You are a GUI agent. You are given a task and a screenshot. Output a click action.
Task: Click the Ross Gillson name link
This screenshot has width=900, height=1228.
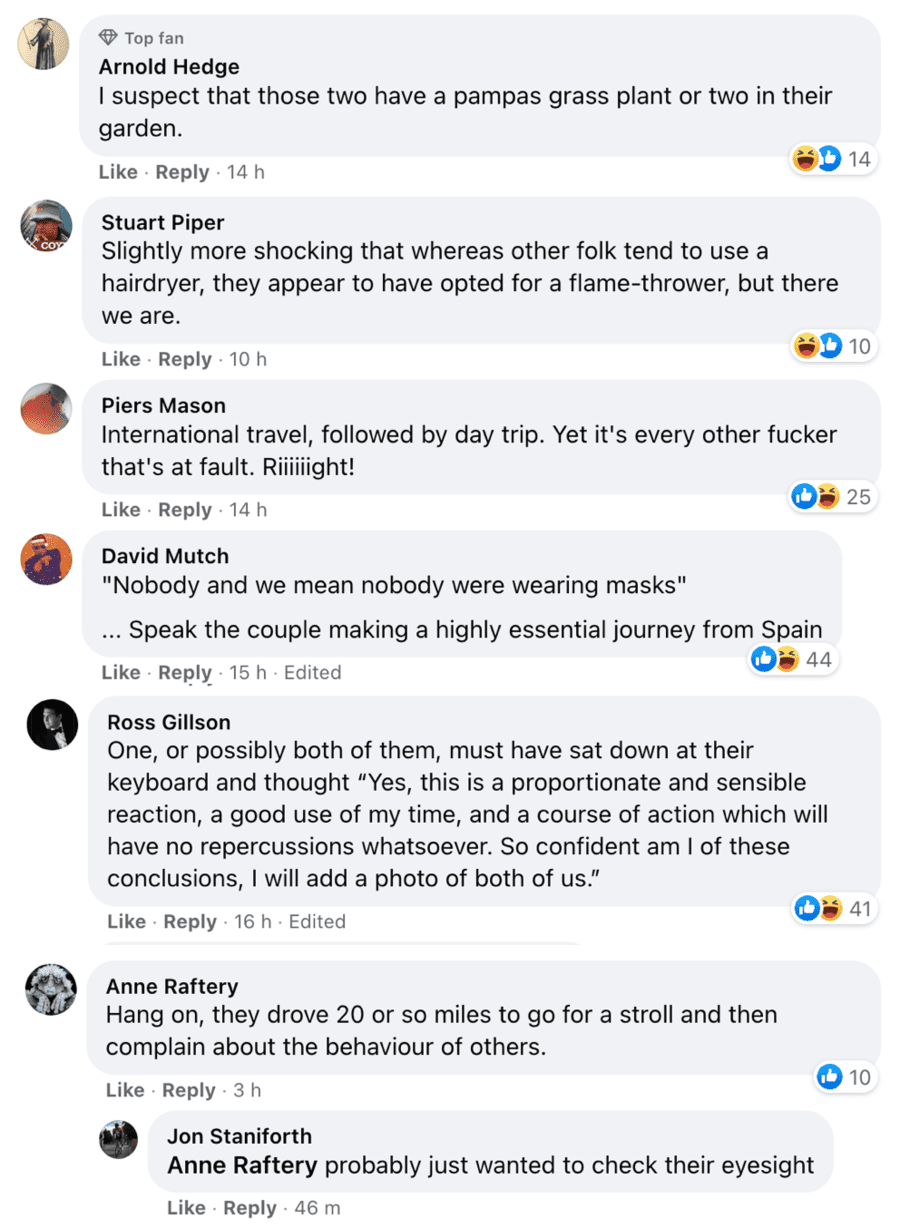pos(168,722)
